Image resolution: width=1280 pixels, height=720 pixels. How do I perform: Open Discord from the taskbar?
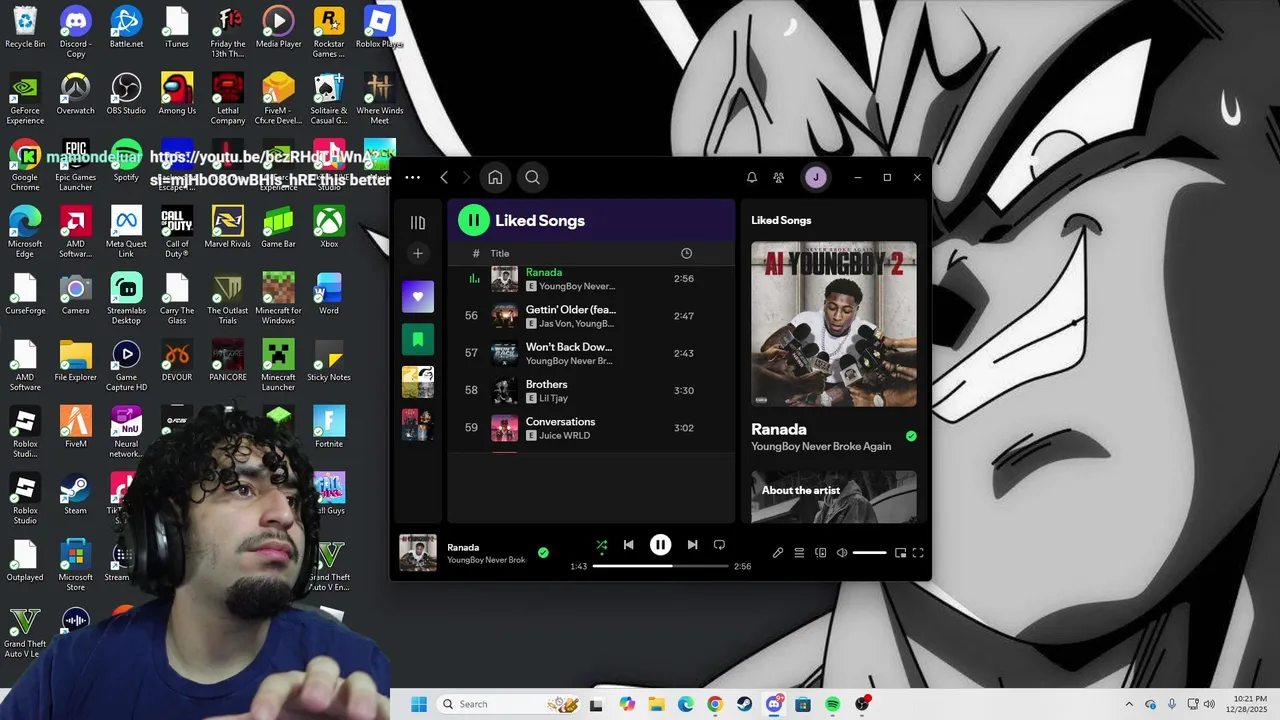pyautogui.click(x=774, y=704)
